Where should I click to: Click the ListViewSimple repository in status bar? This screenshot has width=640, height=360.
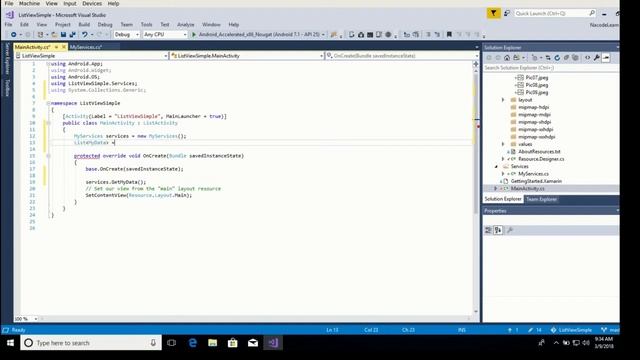tap(571, 330)
